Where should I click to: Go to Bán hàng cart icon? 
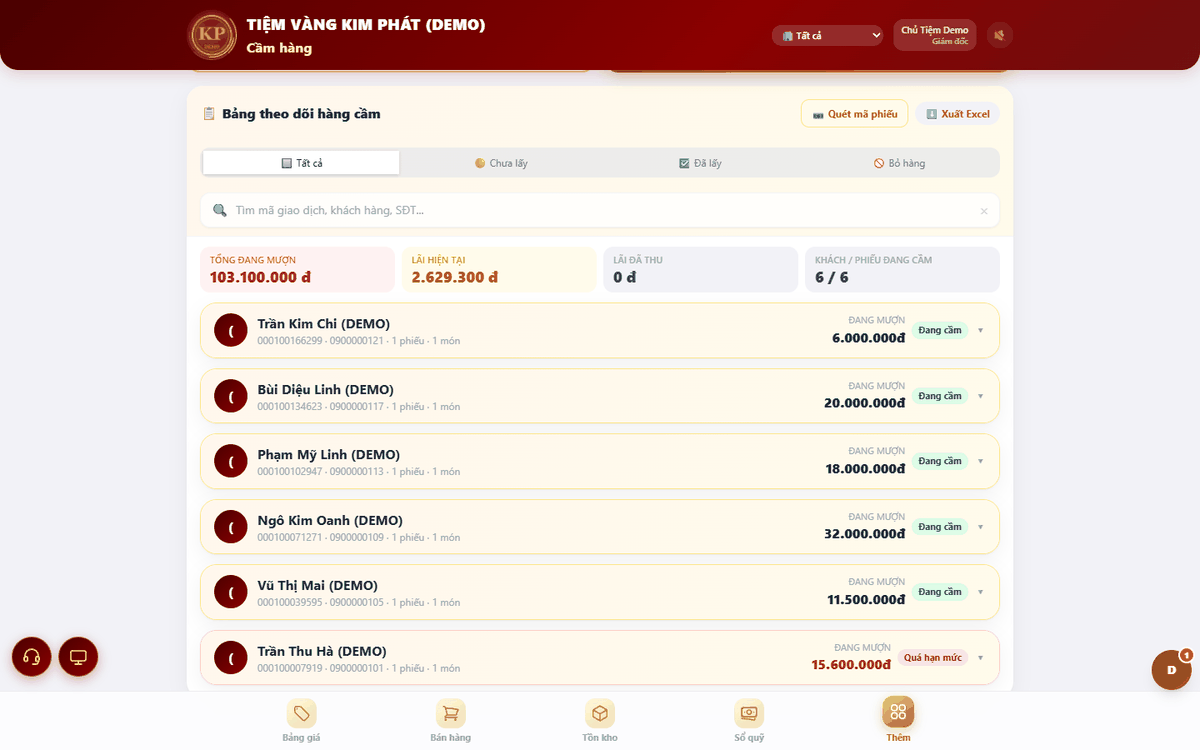pos(450,713)
